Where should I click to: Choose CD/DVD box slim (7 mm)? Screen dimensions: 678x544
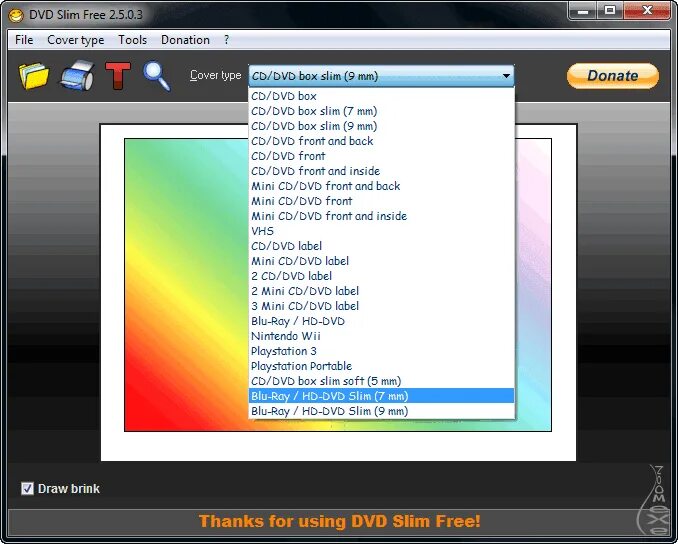(x=381, y=111)
